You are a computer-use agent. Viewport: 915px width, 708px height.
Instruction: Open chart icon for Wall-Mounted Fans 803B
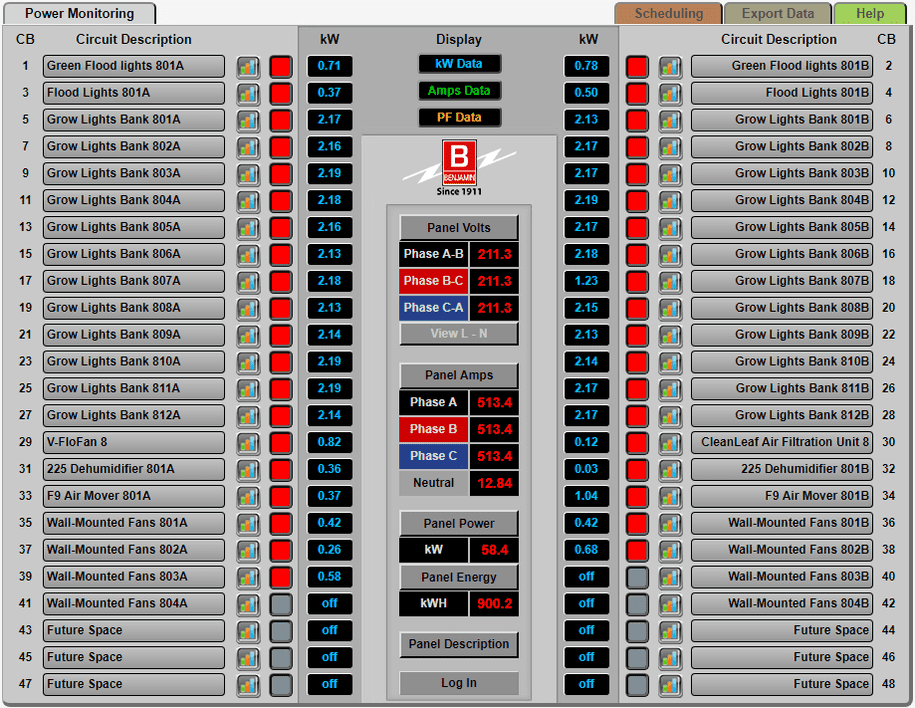[x=670, y=577]
